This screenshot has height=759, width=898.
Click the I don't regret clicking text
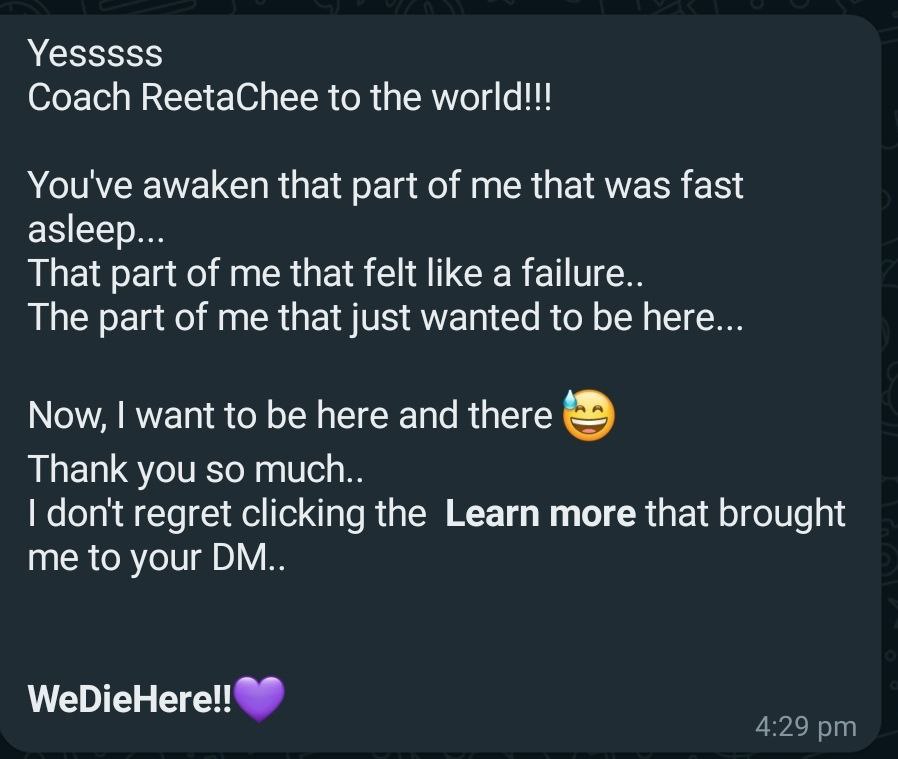click(x=227, y=514)
